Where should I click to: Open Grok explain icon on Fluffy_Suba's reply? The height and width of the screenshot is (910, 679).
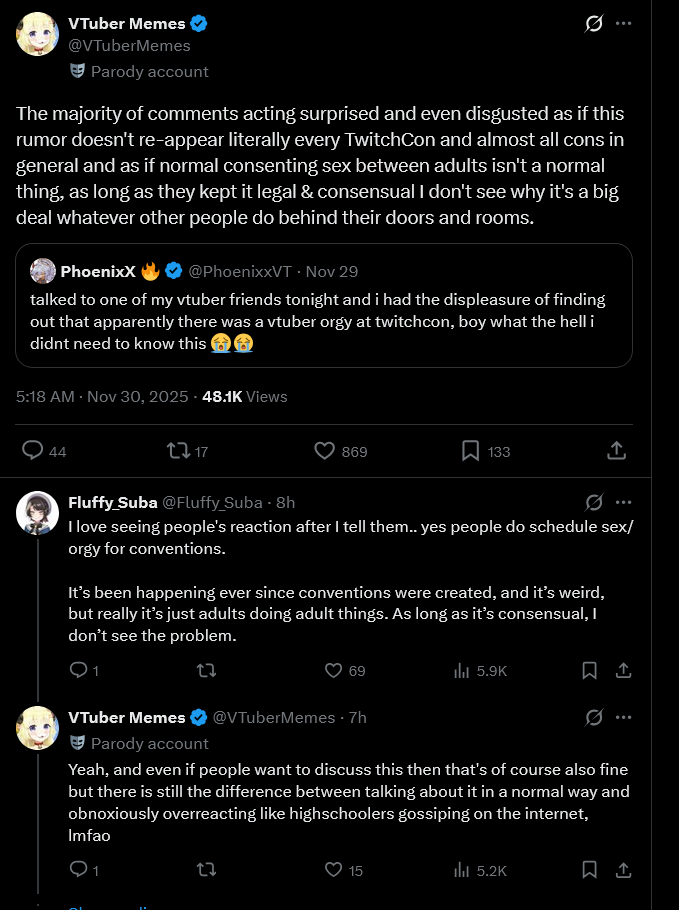click(594, 501)
